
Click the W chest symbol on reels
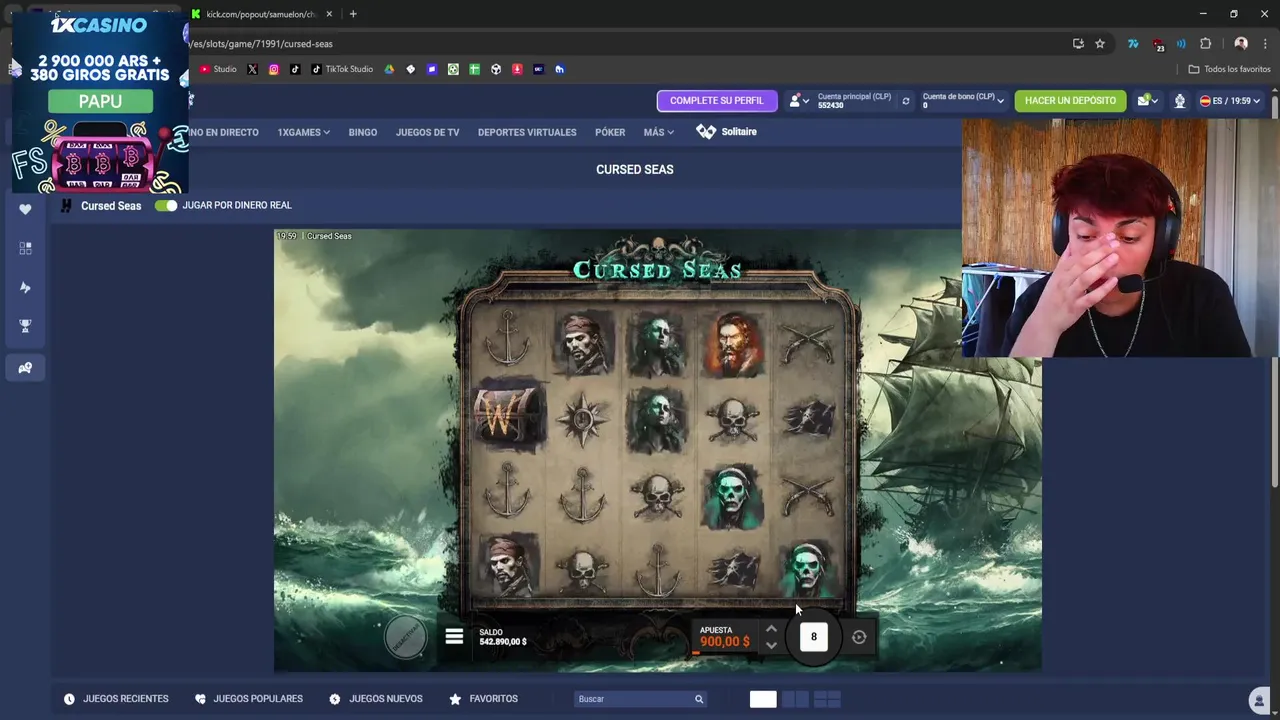coord(509,416)
